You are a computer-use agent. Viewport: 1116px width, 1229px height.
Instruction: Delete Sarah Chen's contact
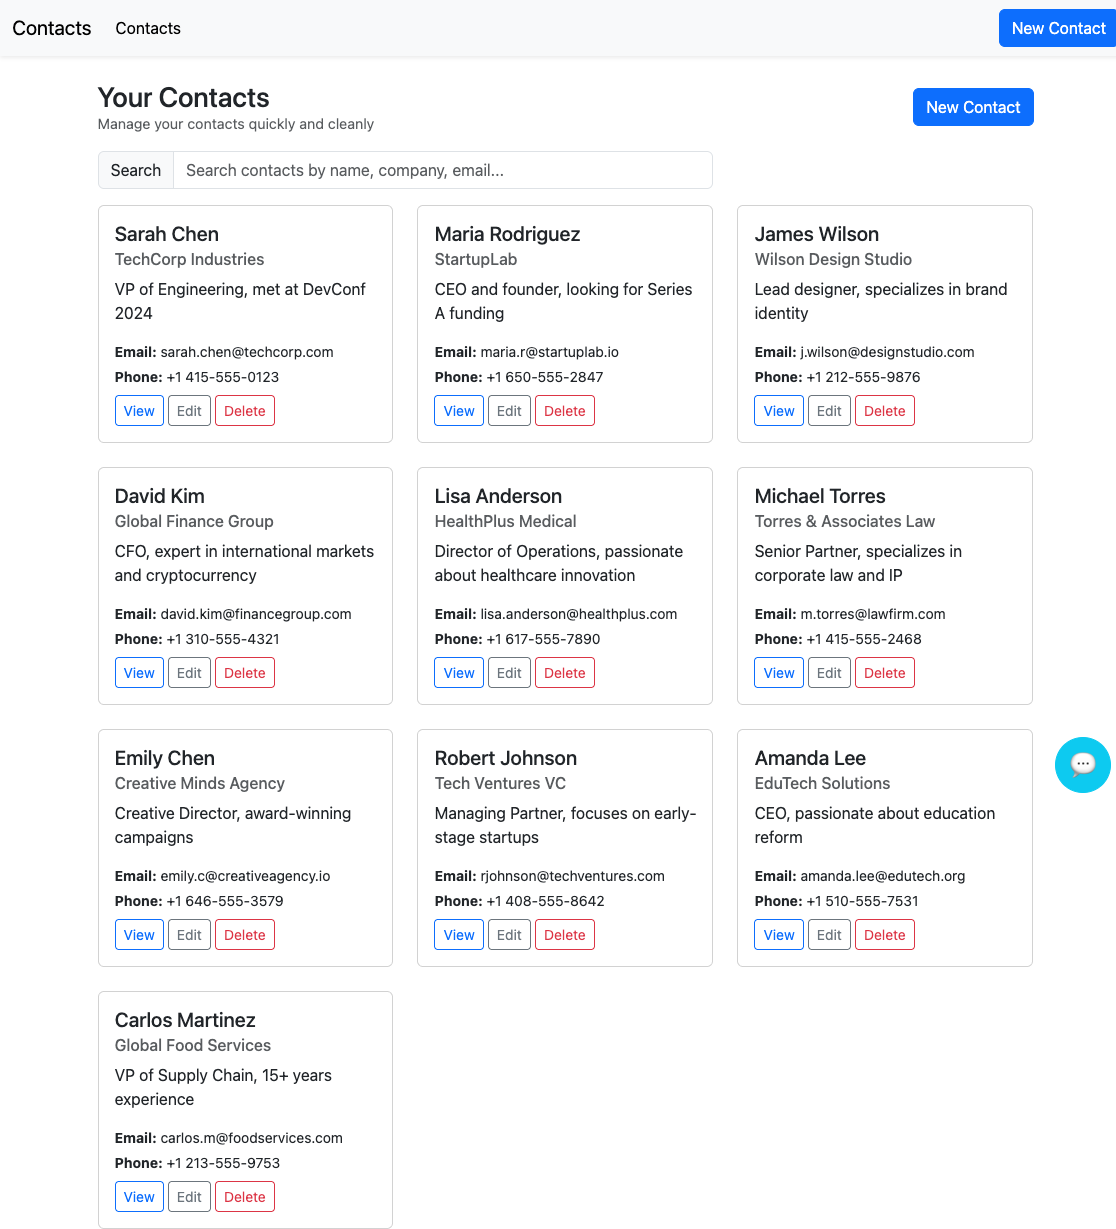point(245,411)
